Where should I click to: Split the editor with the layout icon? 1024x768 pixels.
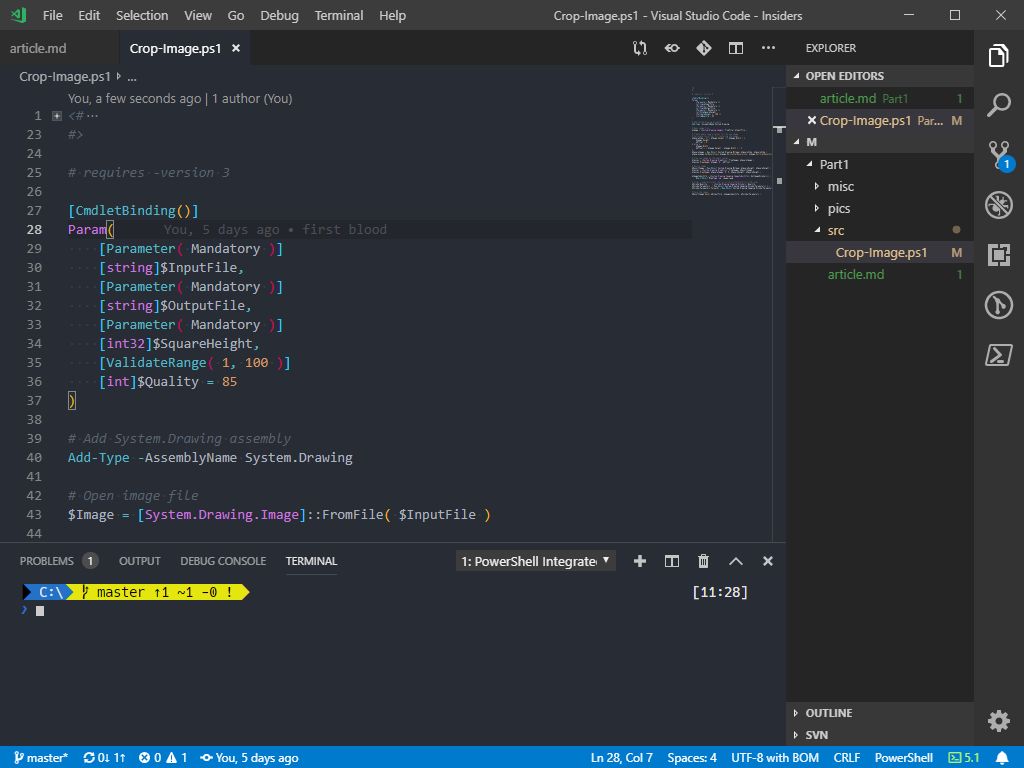click(x=736, y=48)
